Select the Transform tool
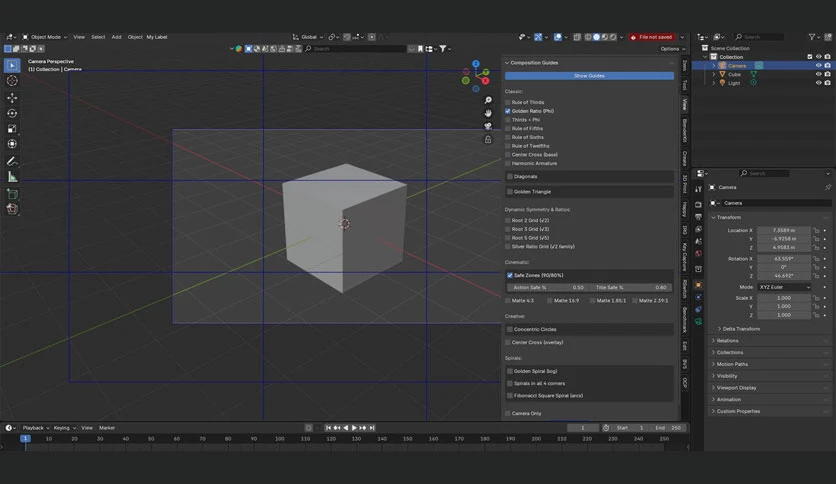The image size is (836, 484). [x=12, y=144]
